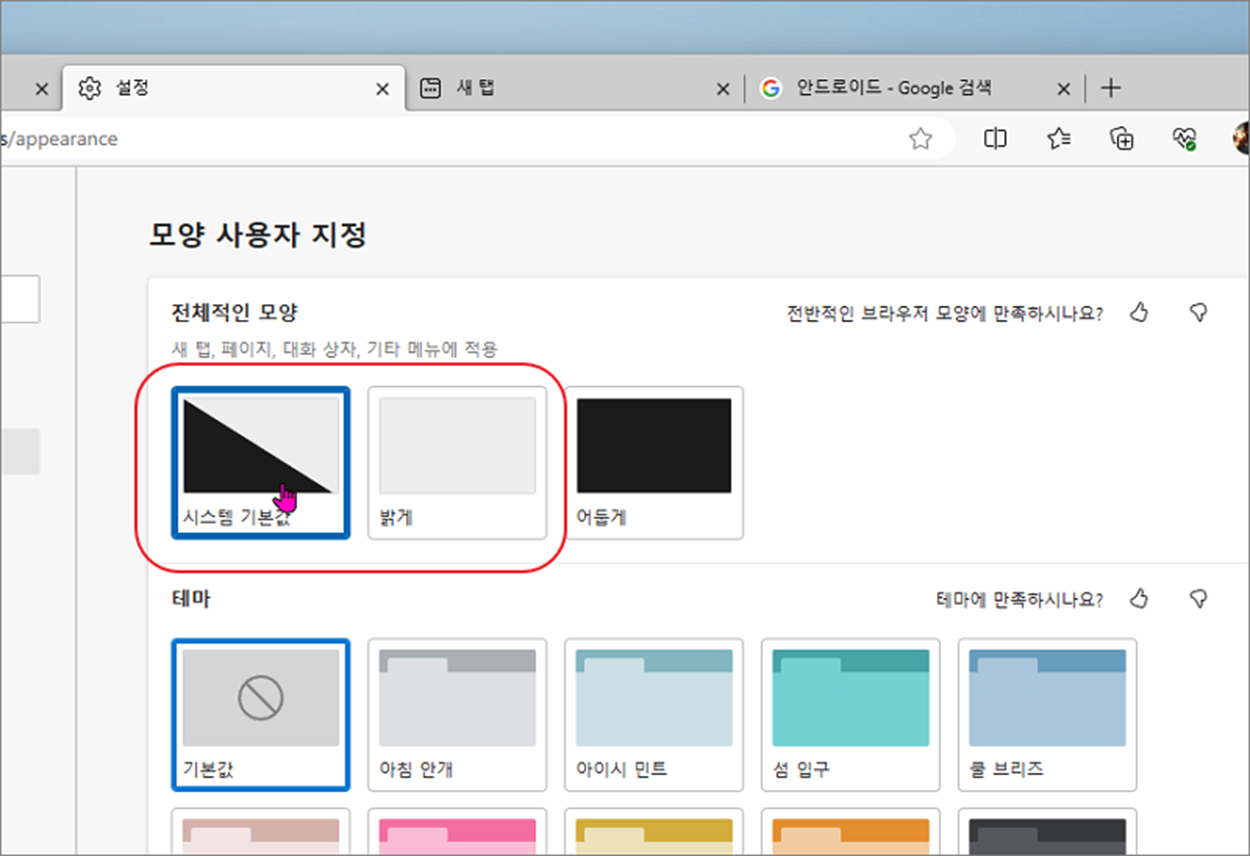Open Collections icon in toolbar
Image resolution: width=1250 pixels, height=856 pixels.
click(x=1122, y=139)
